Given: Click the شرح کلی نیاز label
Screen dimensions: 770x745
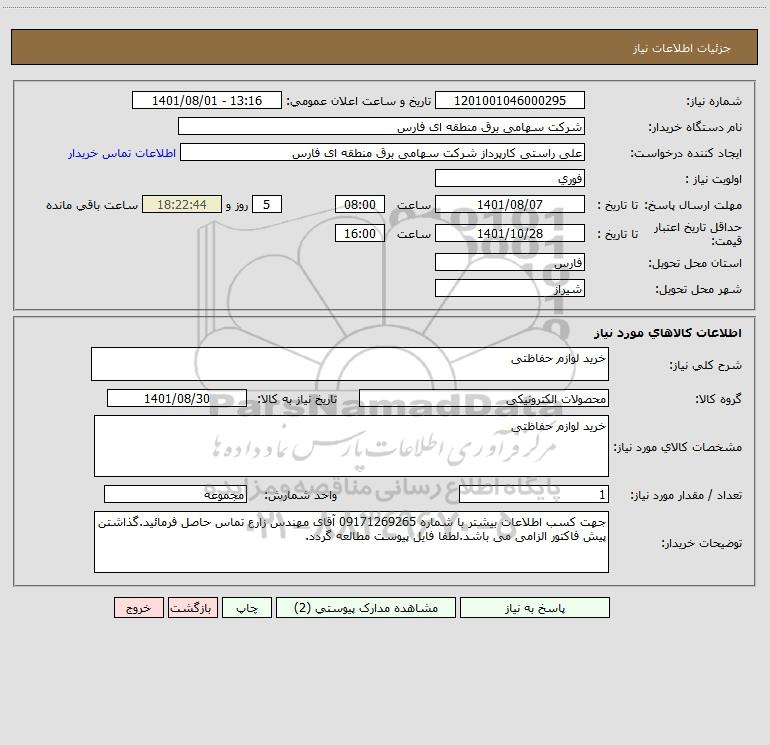Looking at the screenshot, I should click(706, 365).
